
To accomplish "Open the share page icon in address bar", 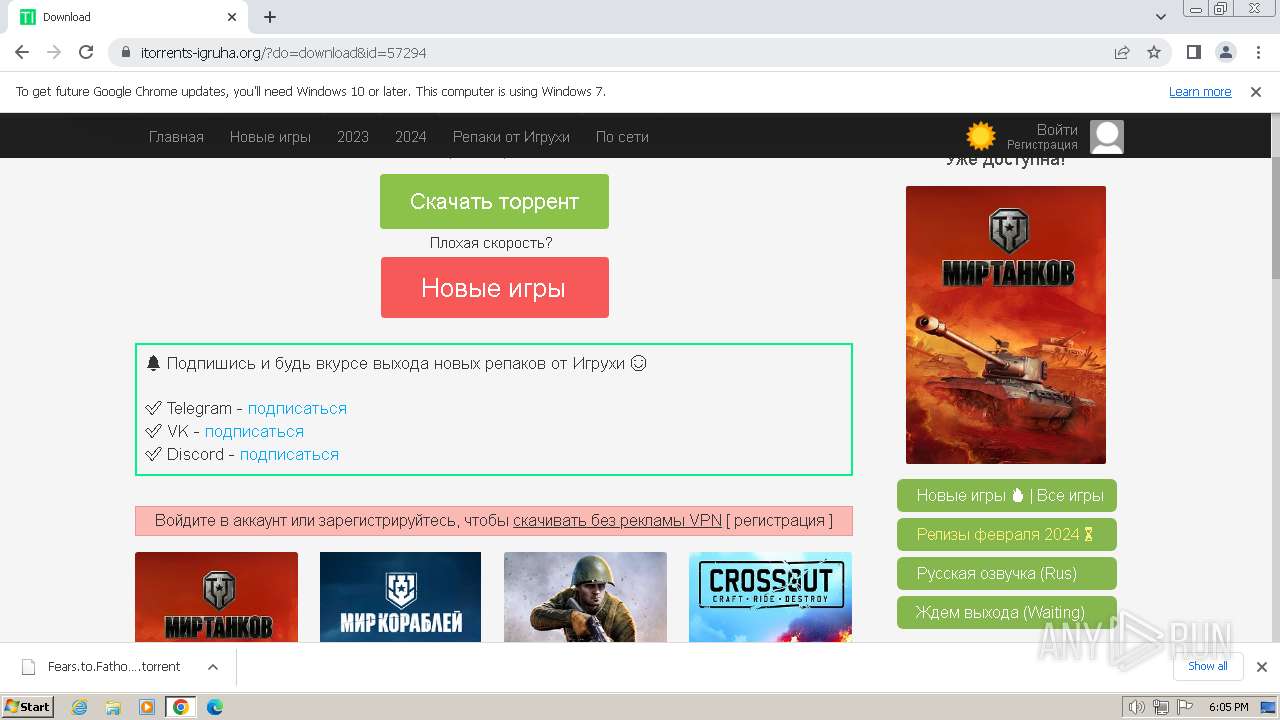I will coord(1122,52).
